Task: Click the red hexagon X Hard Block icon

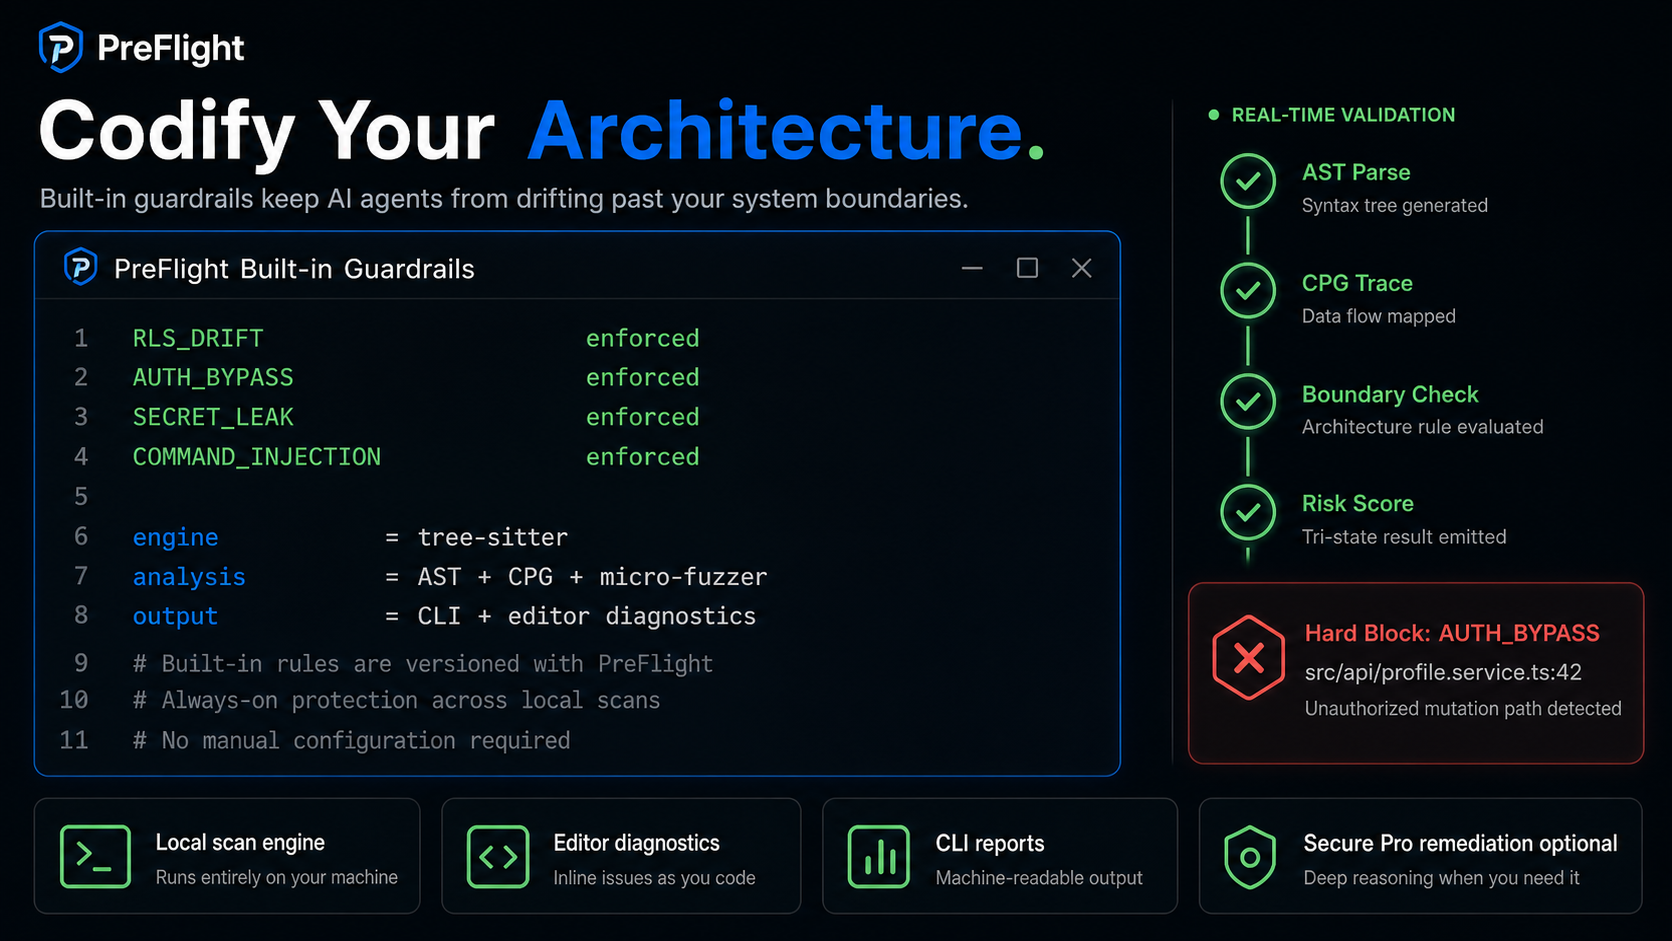Action: pos(1248,658)
